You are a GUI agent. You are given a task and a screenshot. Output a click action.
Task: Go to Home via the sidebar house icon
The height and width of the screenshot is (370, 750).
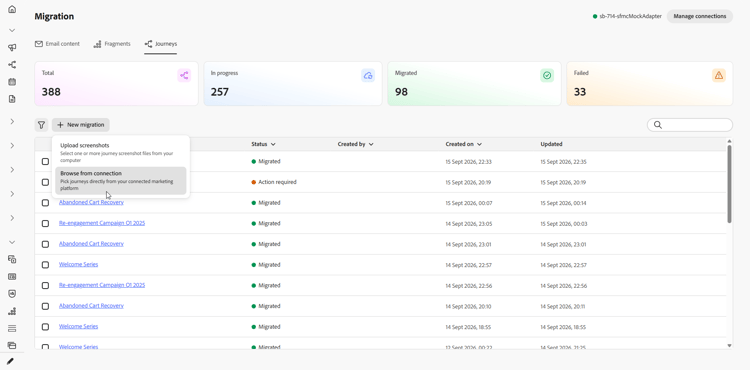pos(12,9)
